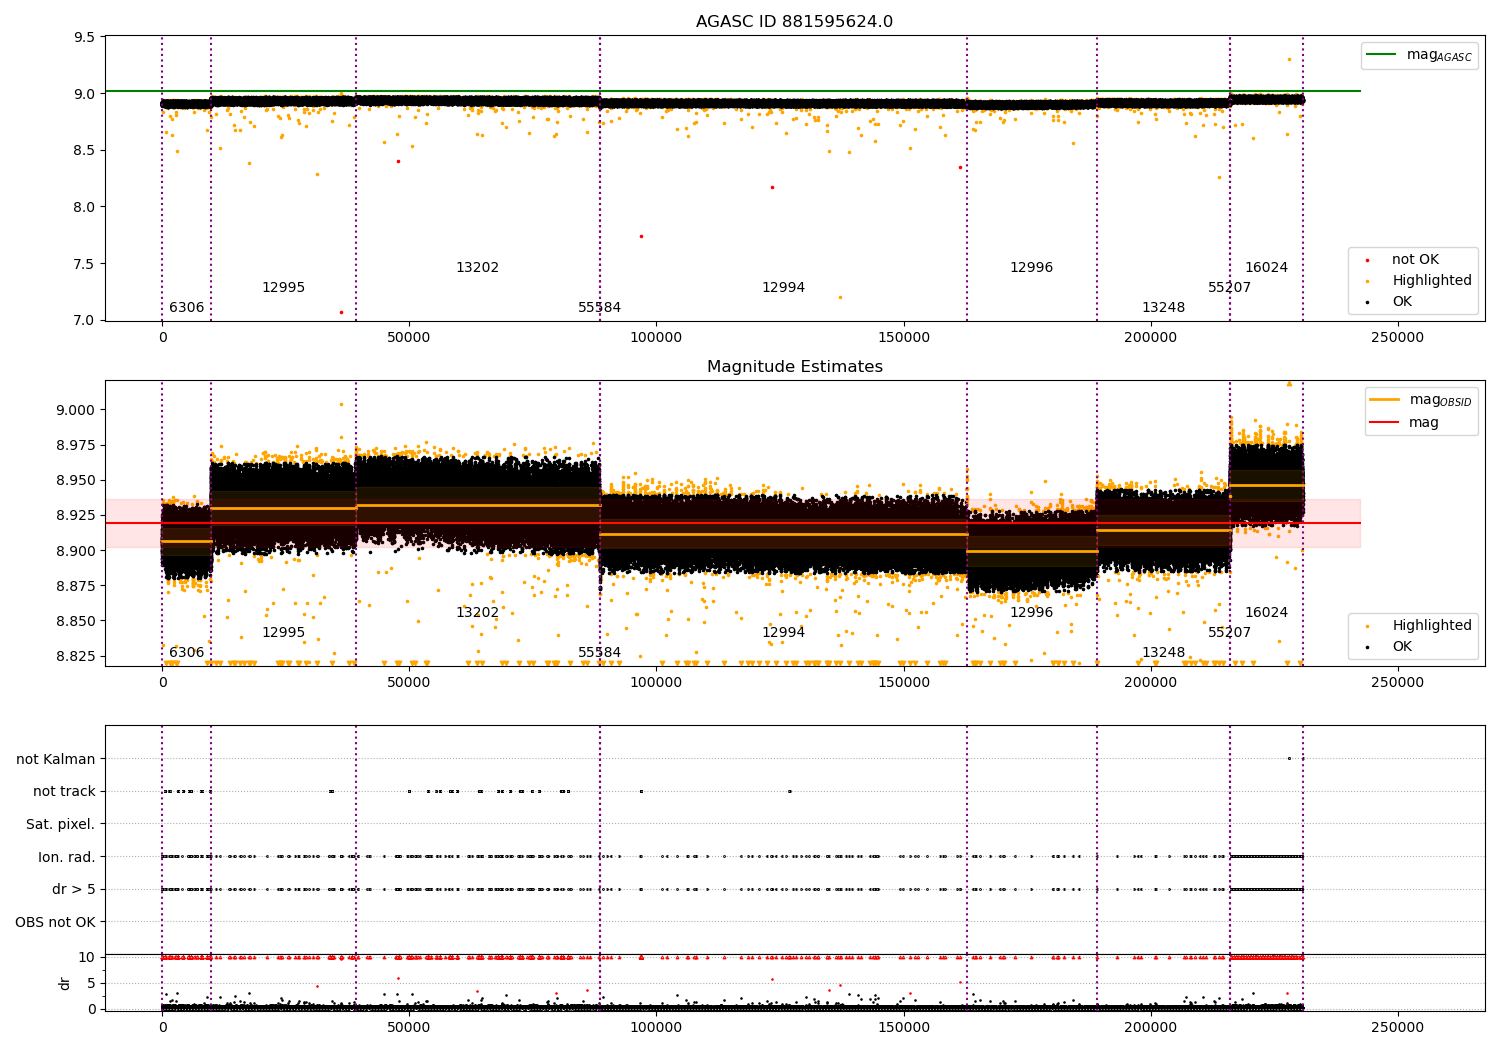The image size is (1500, 1050).
Task: Click obsid label 12995 in the top plot
Action: [283, 288]
